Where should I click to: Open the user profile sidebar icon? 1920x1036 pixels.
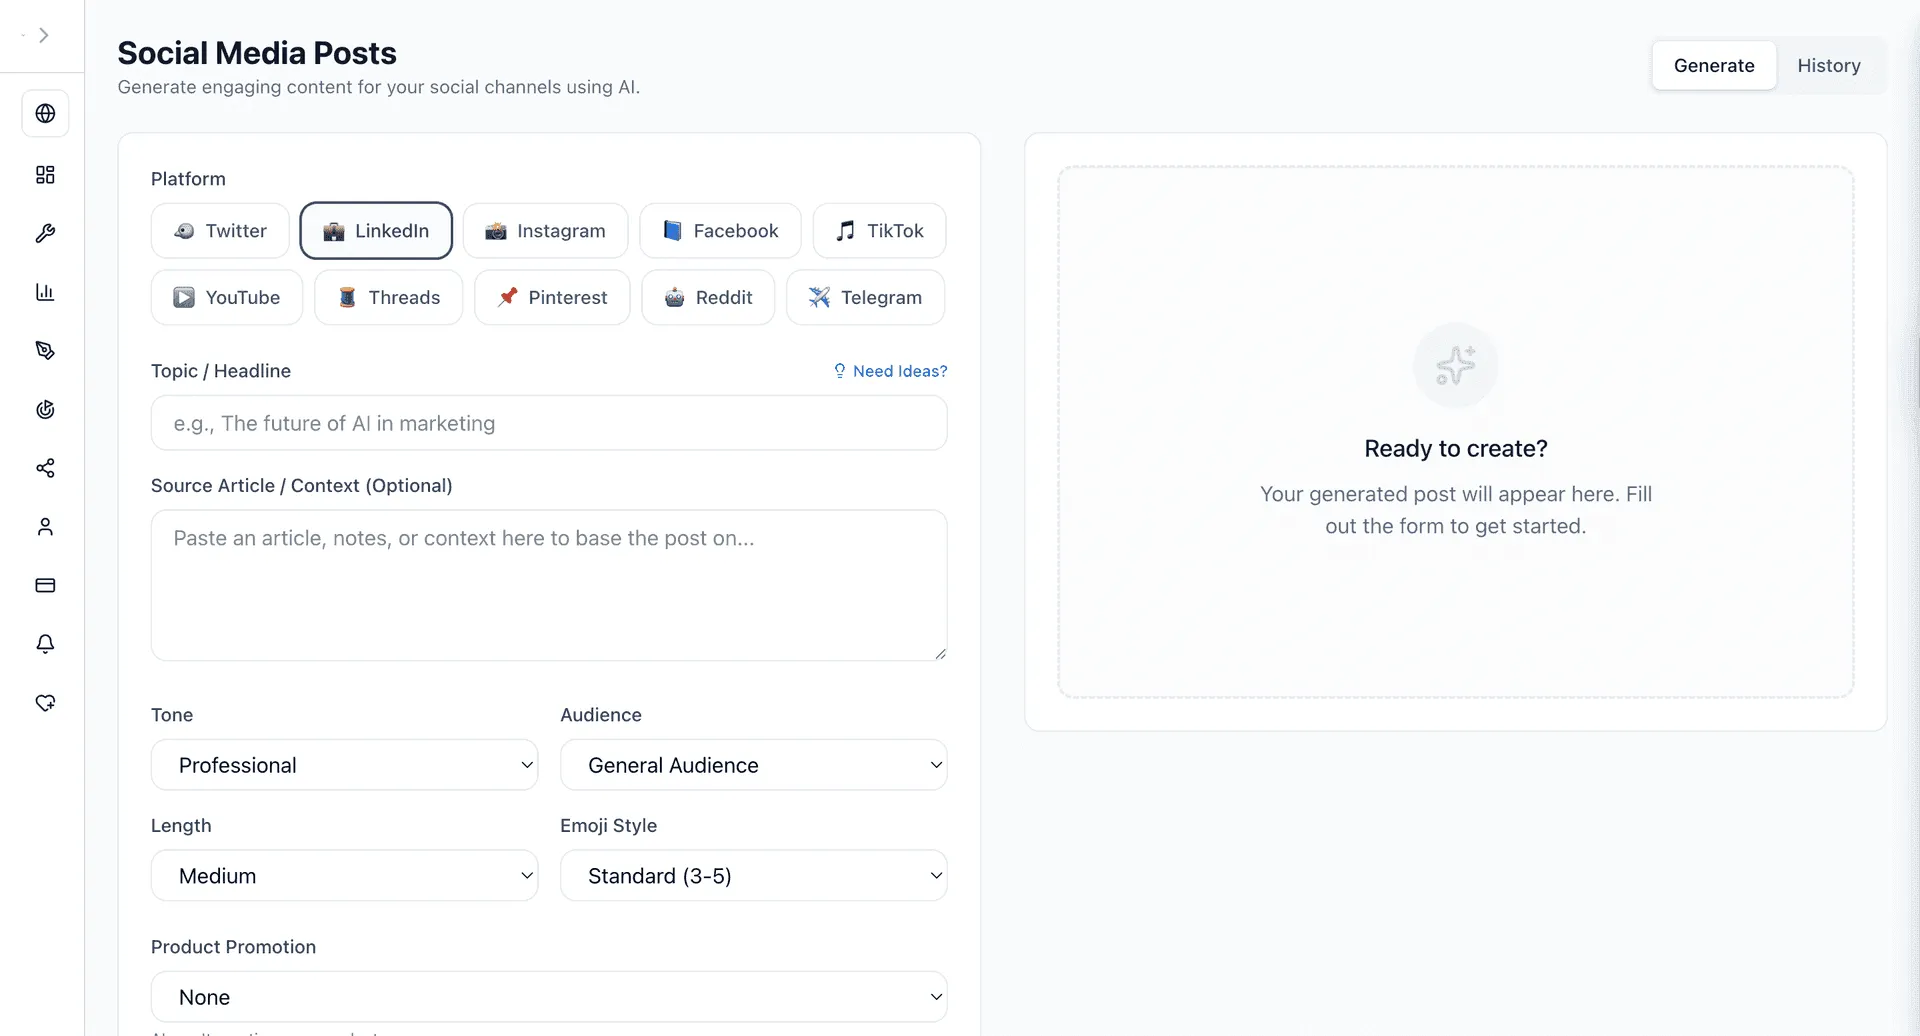tap(45, 527)
